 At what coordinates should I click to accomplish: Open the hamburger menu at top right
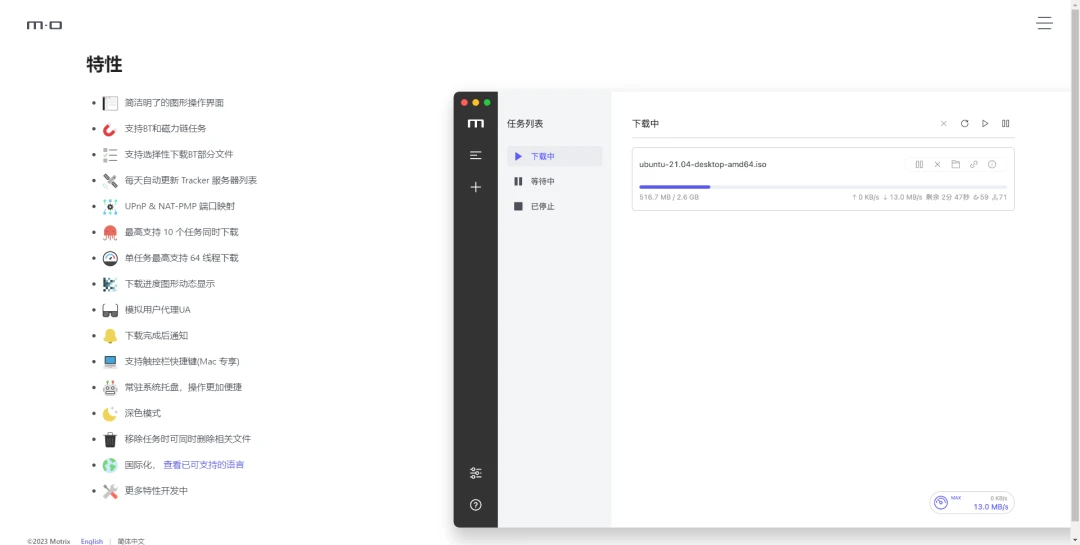(x=1043, y=23)
